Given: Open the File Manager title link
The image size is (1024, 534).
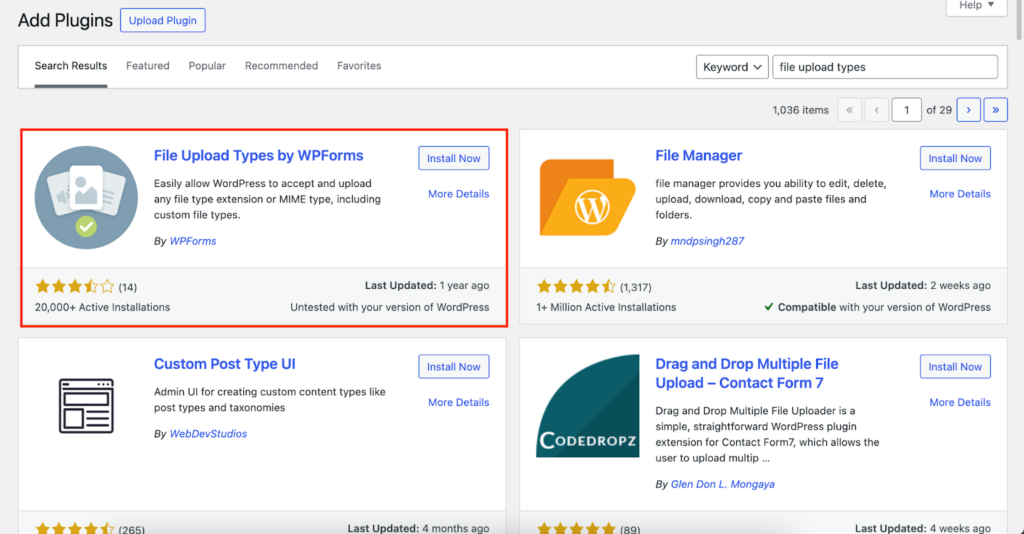Looking at the screenshot, I should (x=699, y=155).
